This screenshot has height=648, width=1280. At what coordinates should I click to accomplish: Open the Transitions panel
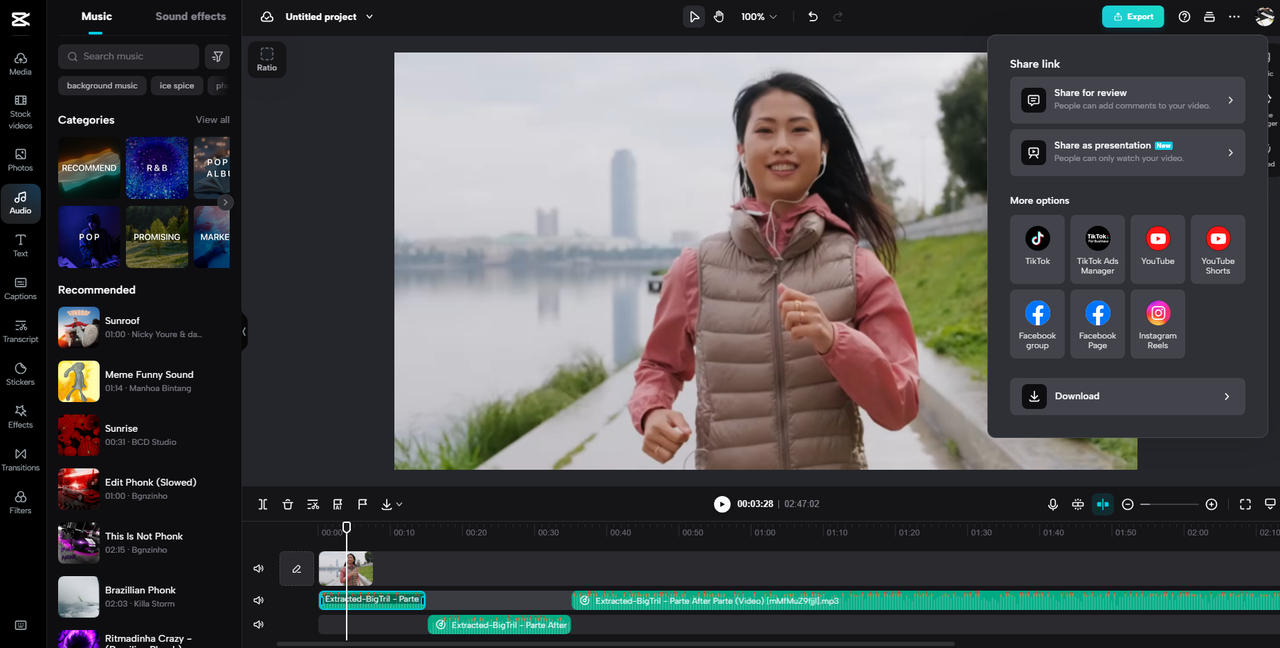pos(20,459)
